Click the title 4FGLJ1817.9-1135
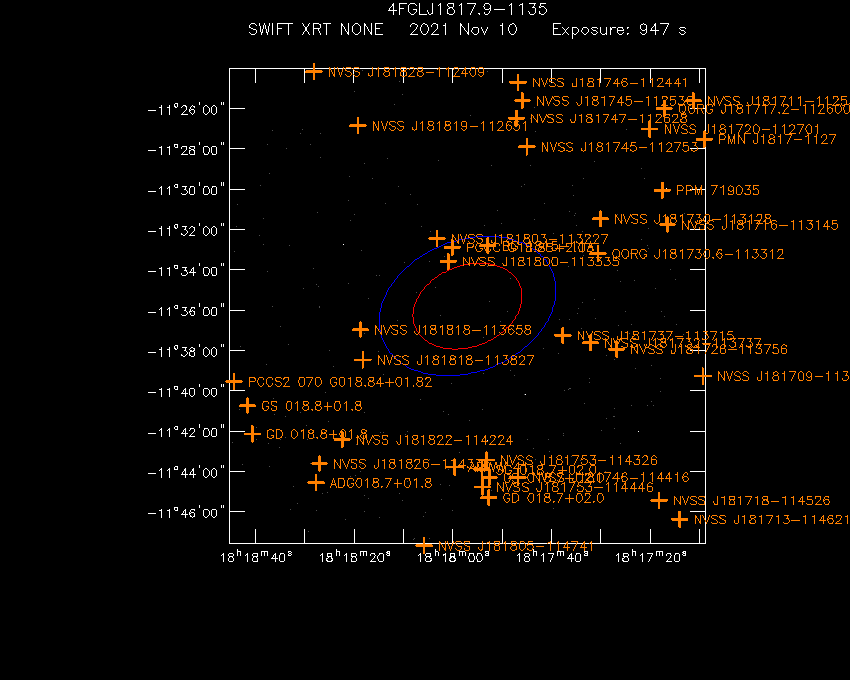Viewport: 850px width, 680px height. [467, 9]
